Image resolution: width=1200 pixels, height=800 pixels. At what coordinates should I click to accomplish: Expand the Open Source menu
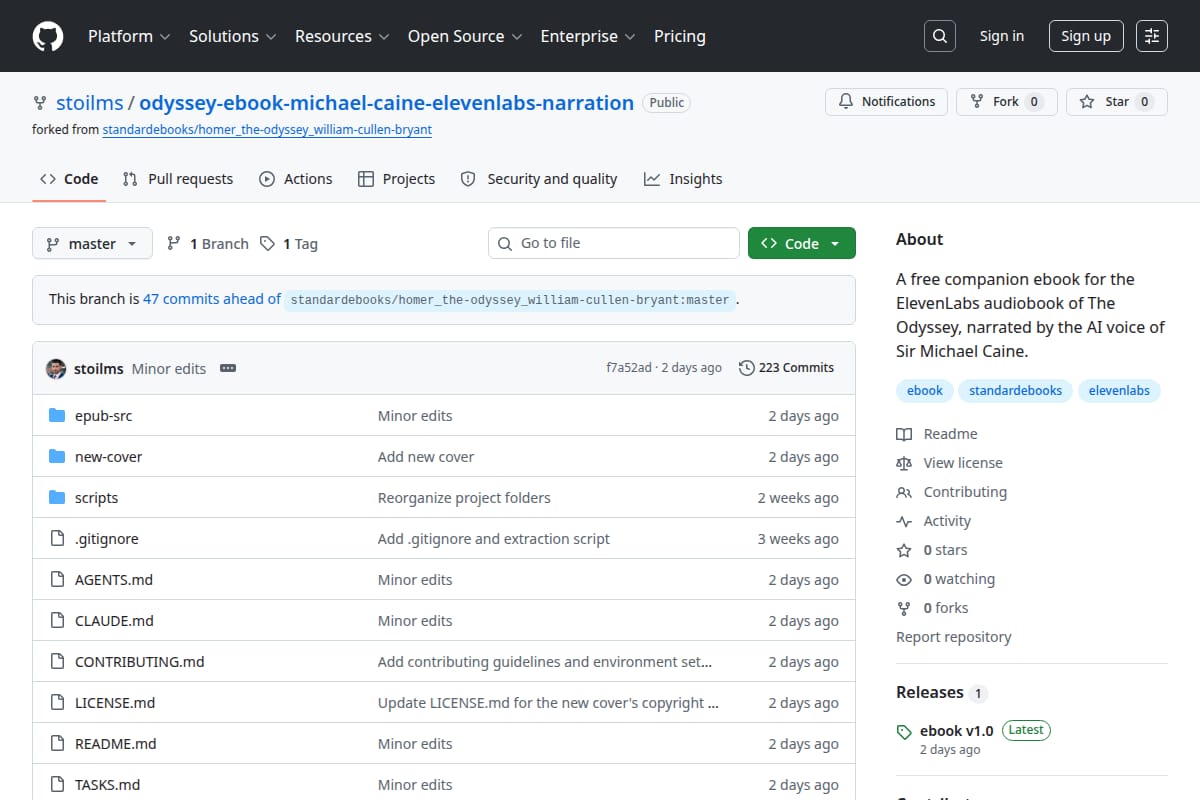pyautogui.click(x=465, y=36)
